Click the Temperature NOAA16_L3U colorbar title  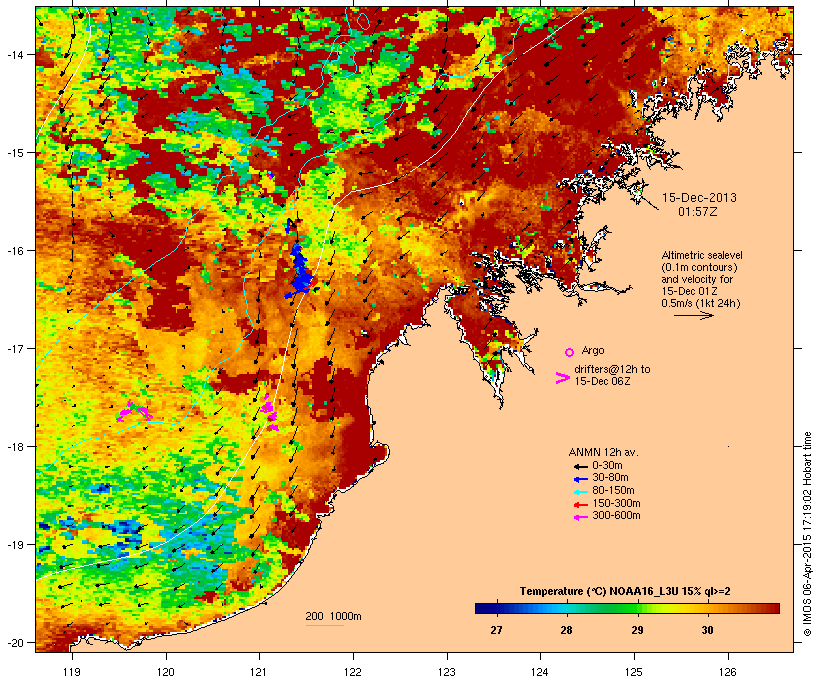pos(625,592)
